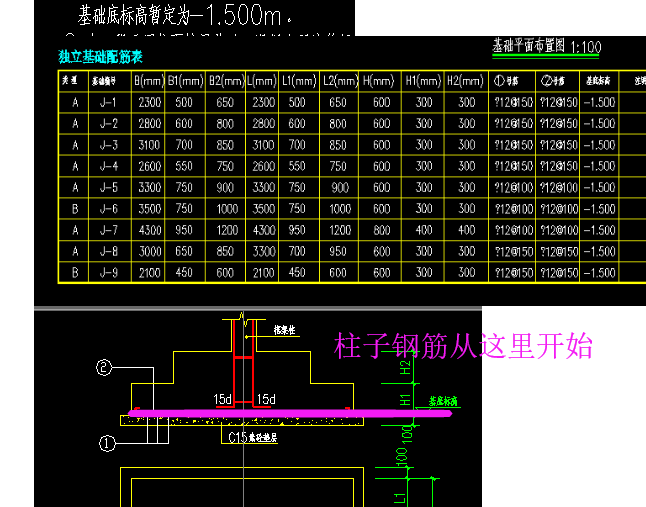Click the B value 4300 in row J-7

tap(150, 230)
